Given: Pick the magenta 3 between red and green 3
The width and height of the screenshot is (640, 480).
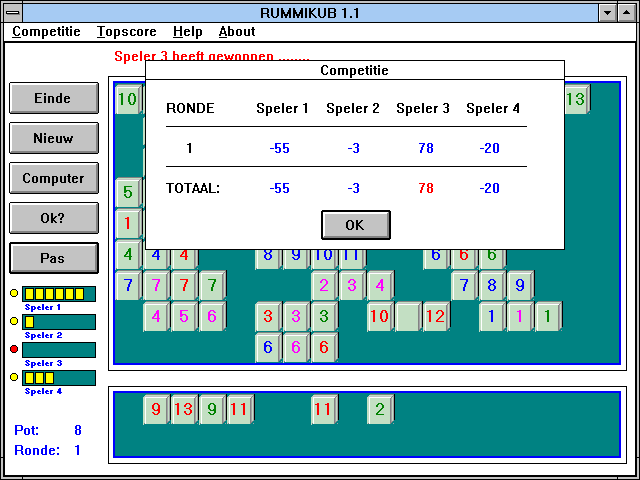Looking at the screenshot, I should coord(297,316).
